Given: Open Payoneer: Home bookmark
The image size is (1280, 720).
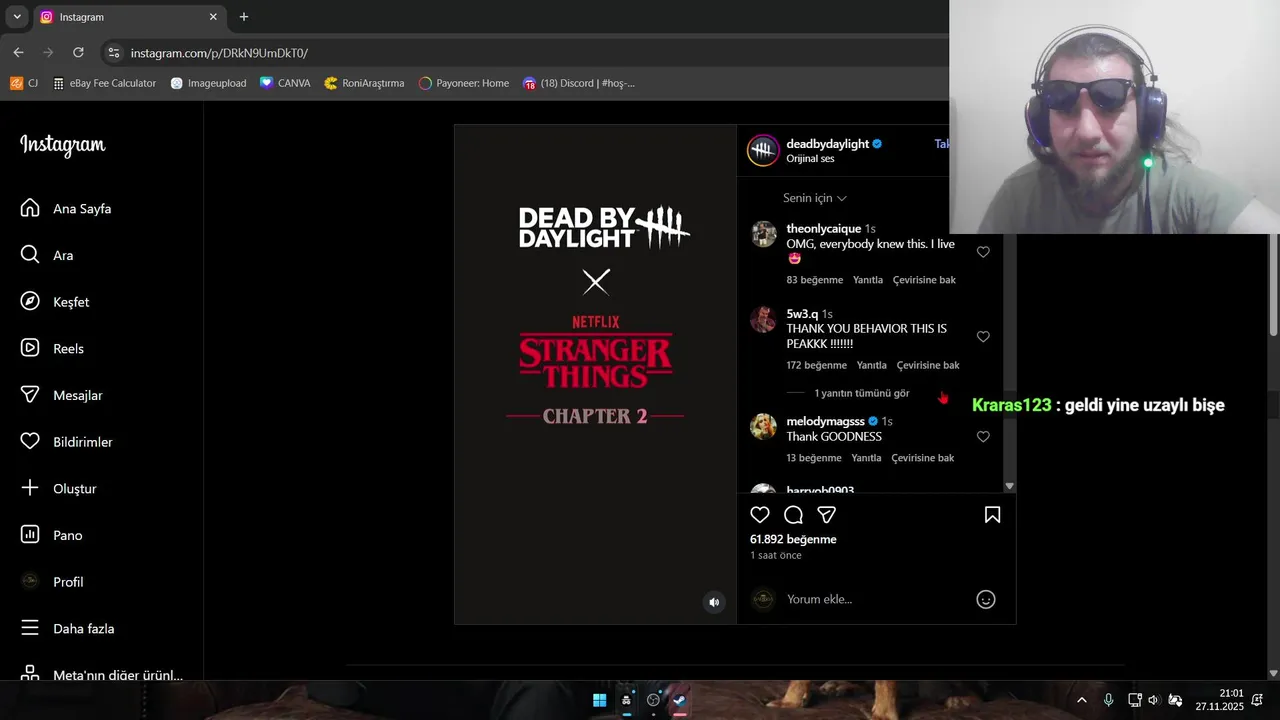Looking at the screenshot, I should point(464,83).
